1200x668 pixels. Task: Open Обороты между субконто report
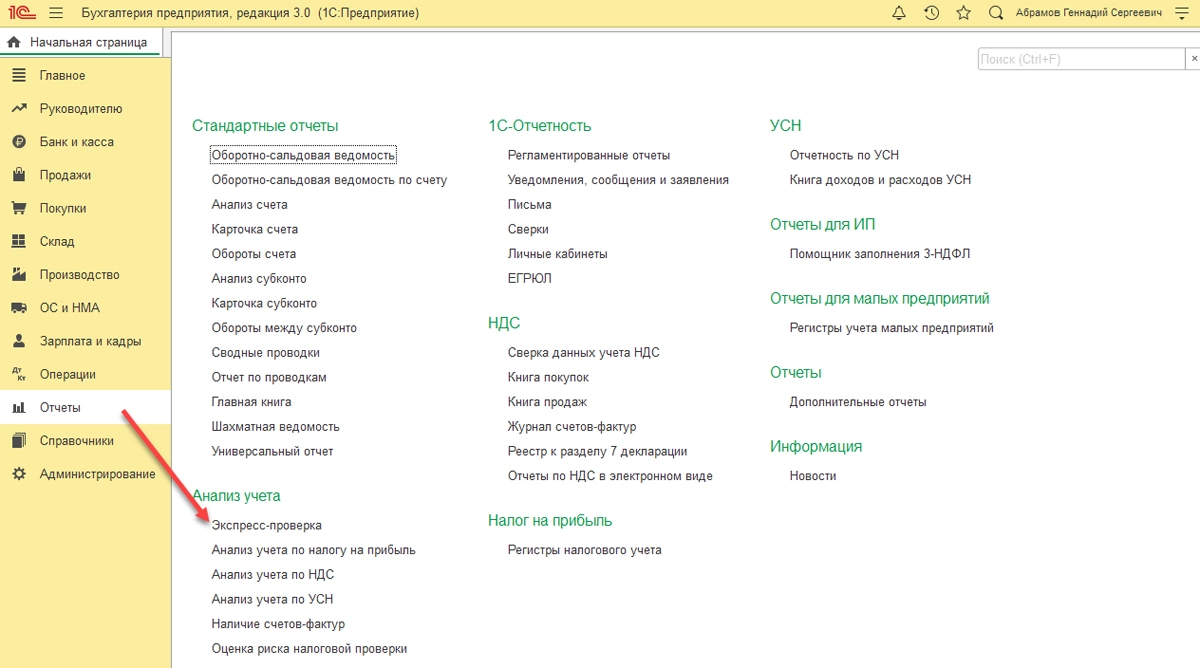click(x=284, y=328)
